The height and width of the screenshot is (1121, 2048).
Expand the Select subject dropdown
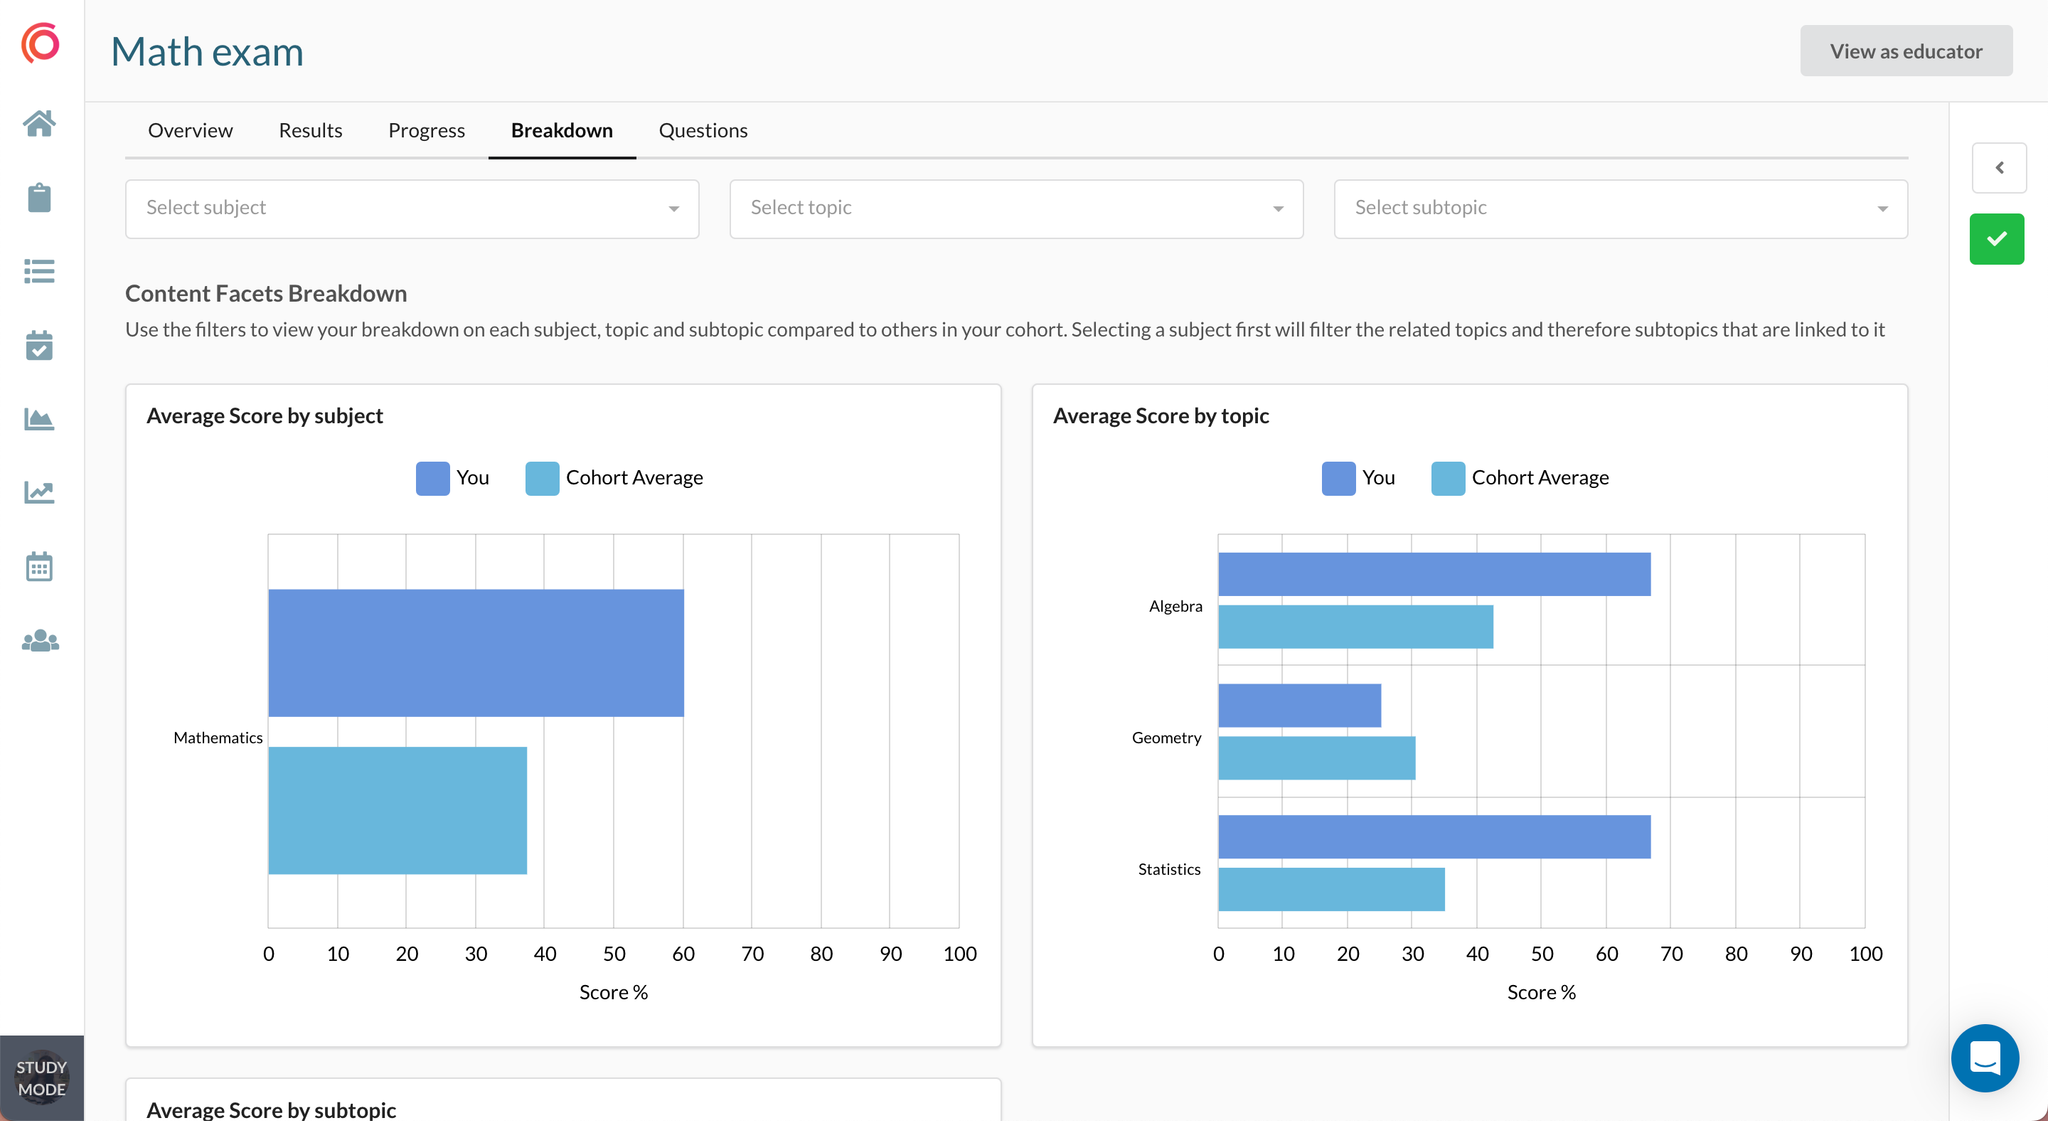pyautogui.click(x=412, y=209)
